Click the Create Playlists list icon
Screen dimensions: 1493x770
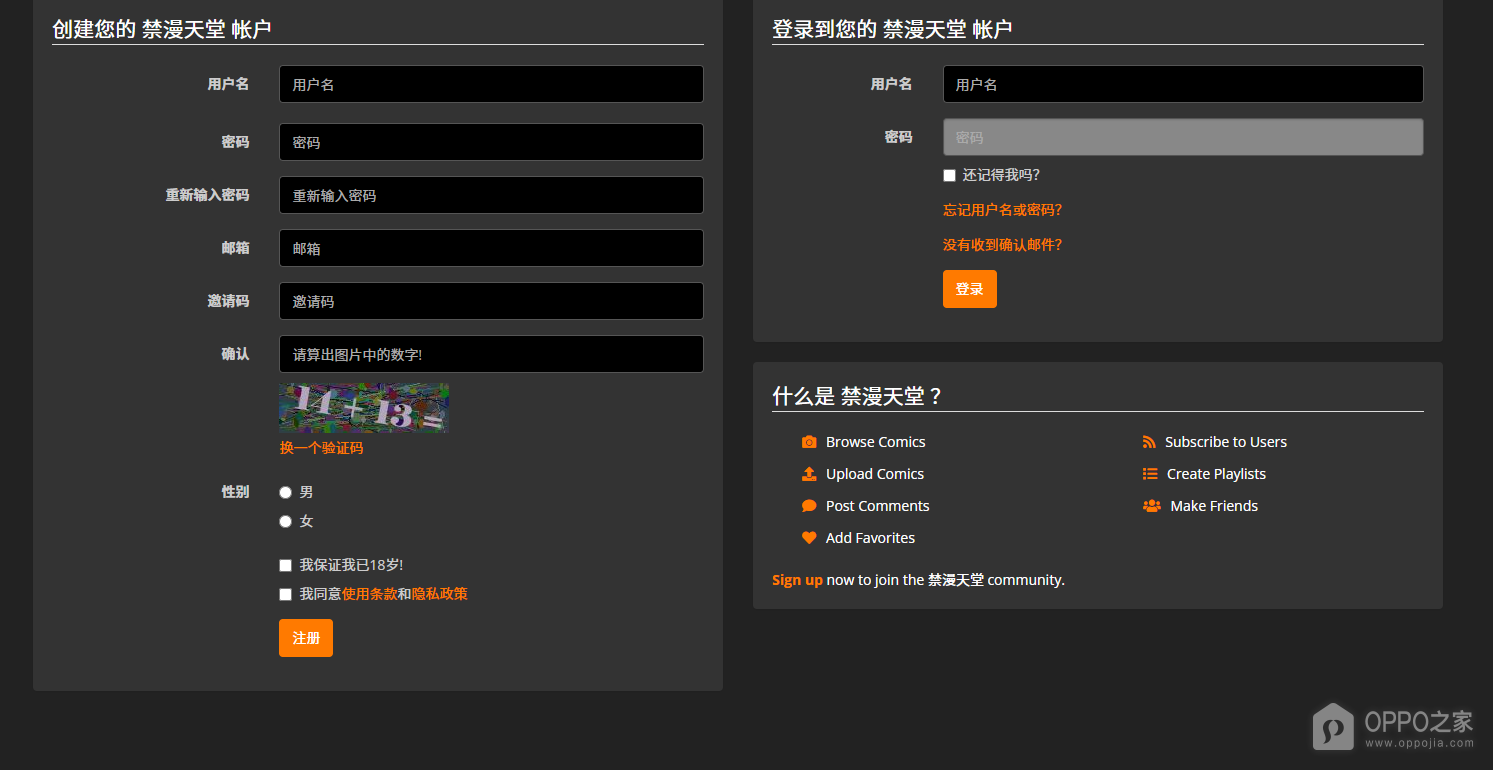(1150, 474)
